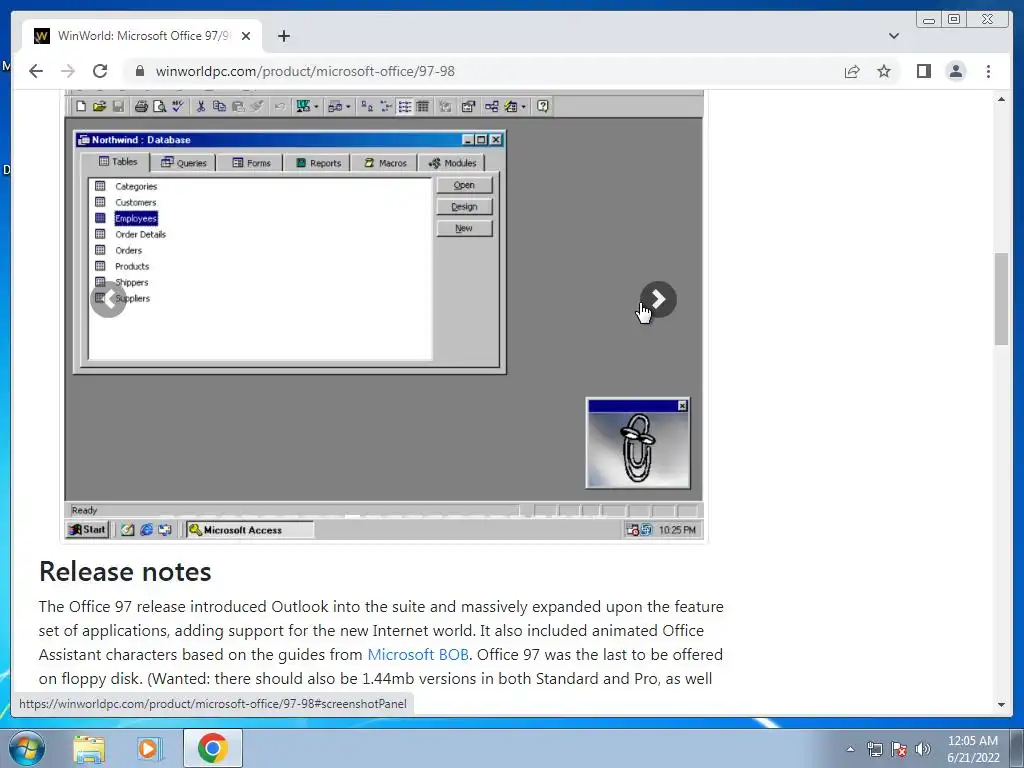1024x768 pixels.
Task: Expand the tab search chevron
Action: (x=894, y=36)
